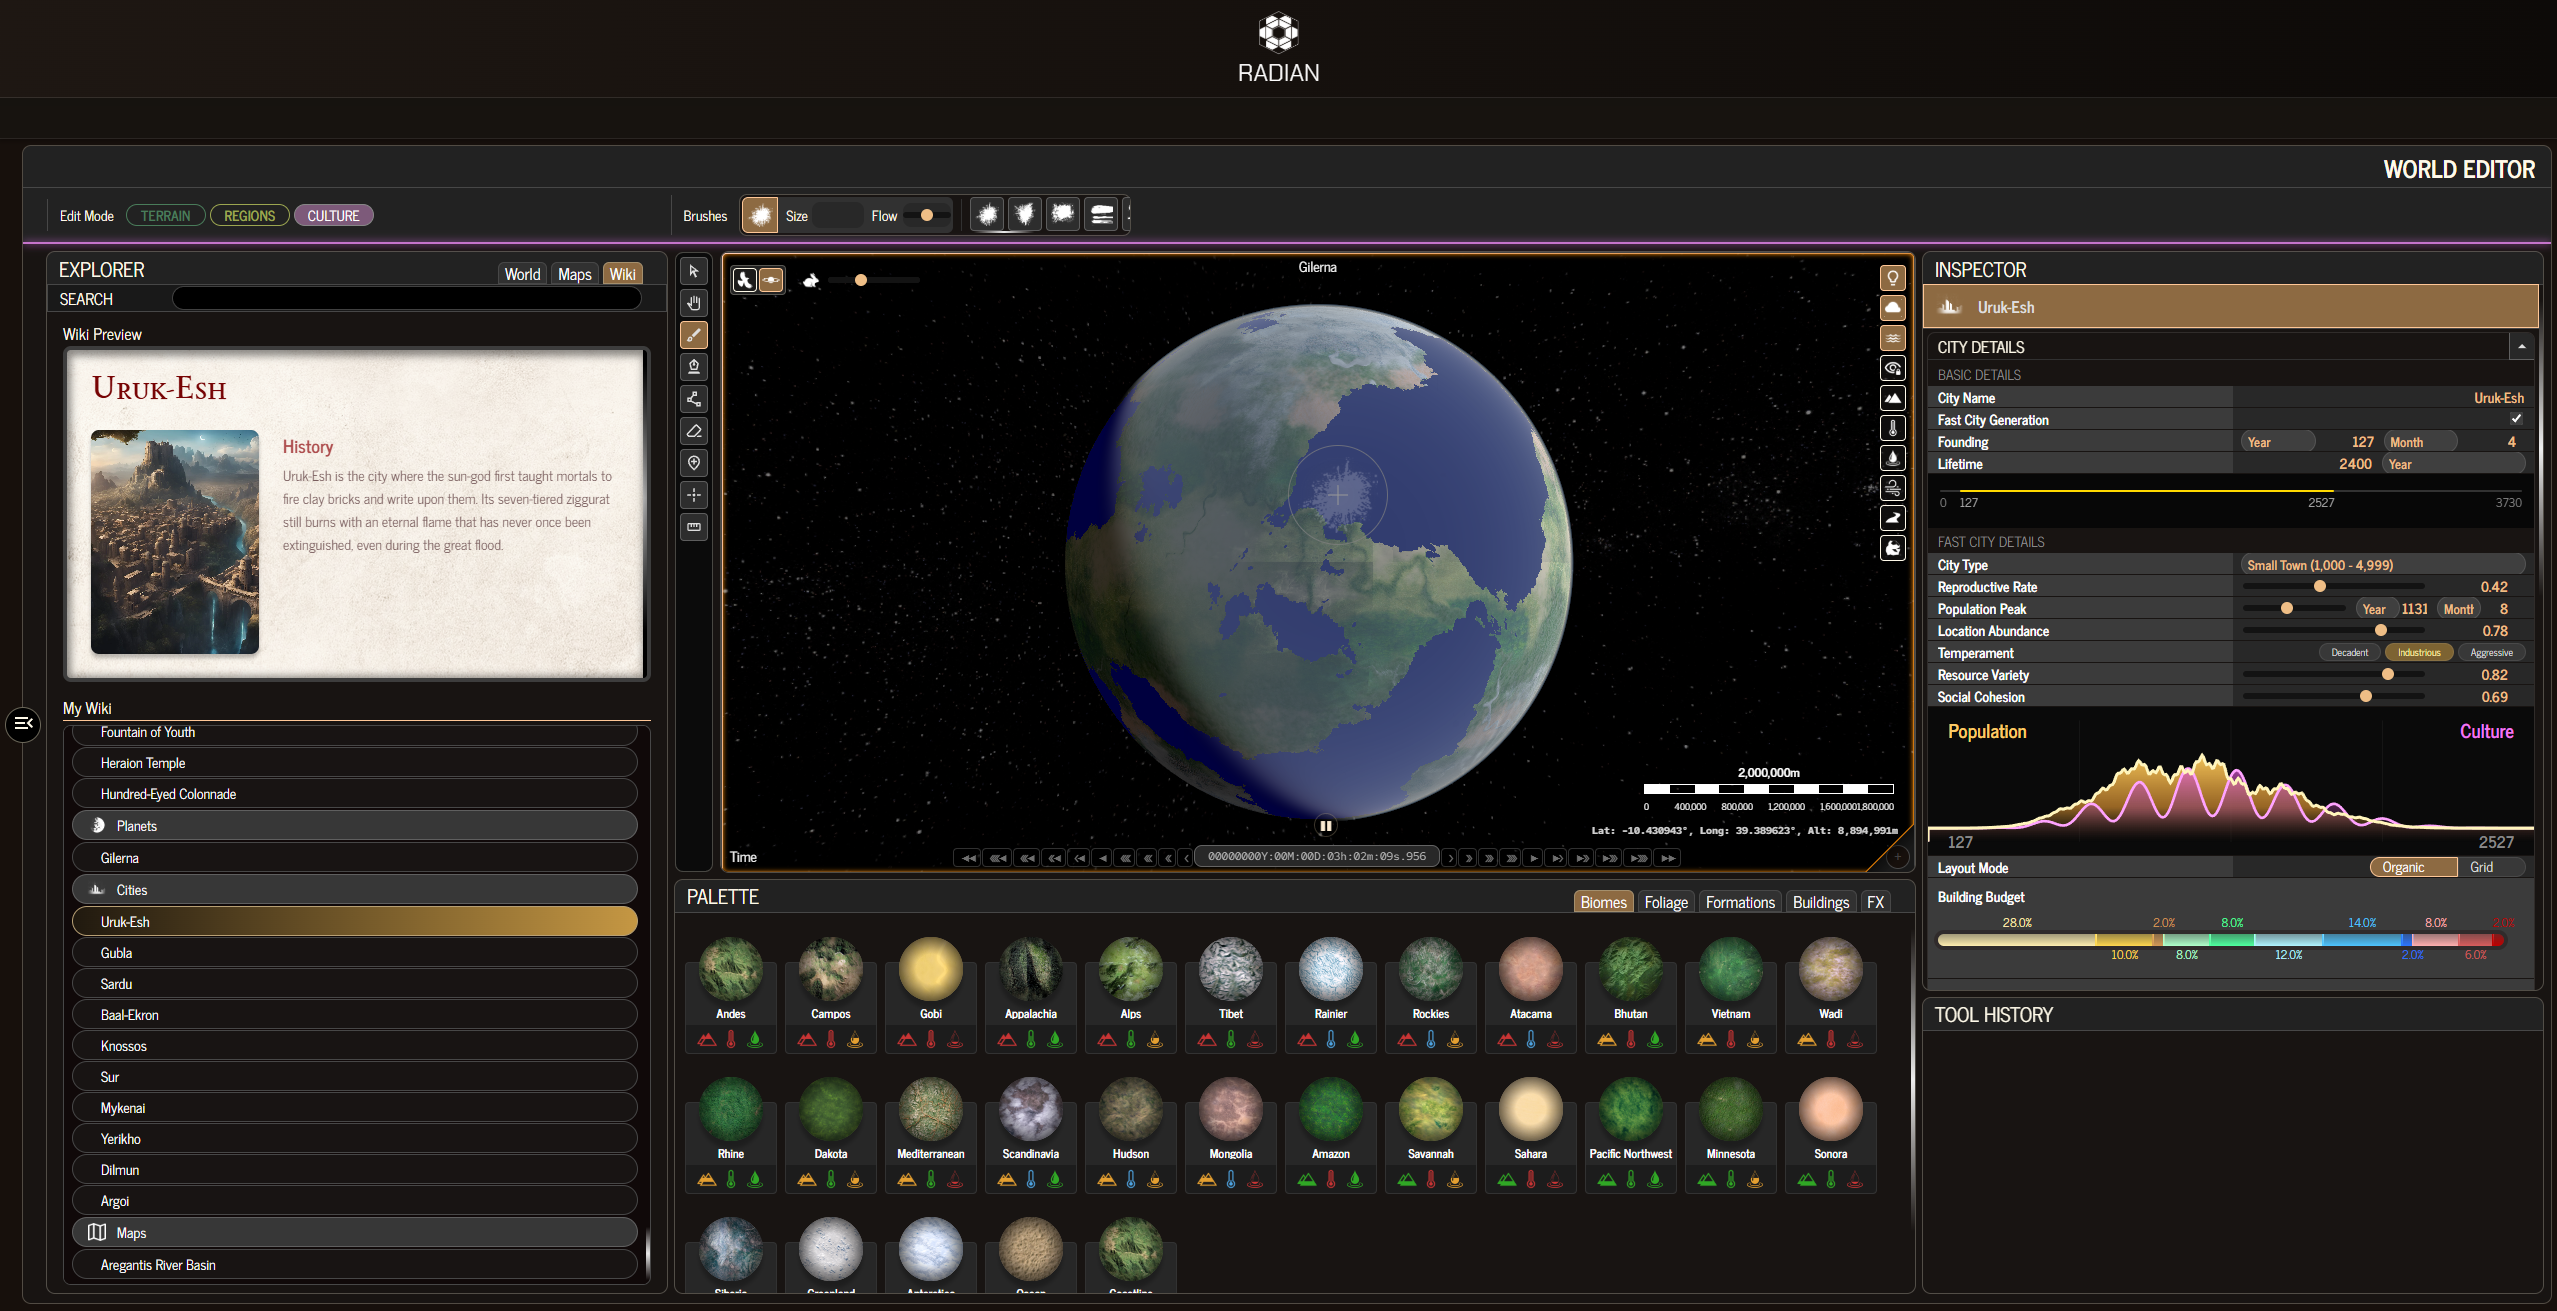This screenshot has width=2557, height=1311.
Task: Switch edit mode to CULTURE
Action: click(334, 216)
